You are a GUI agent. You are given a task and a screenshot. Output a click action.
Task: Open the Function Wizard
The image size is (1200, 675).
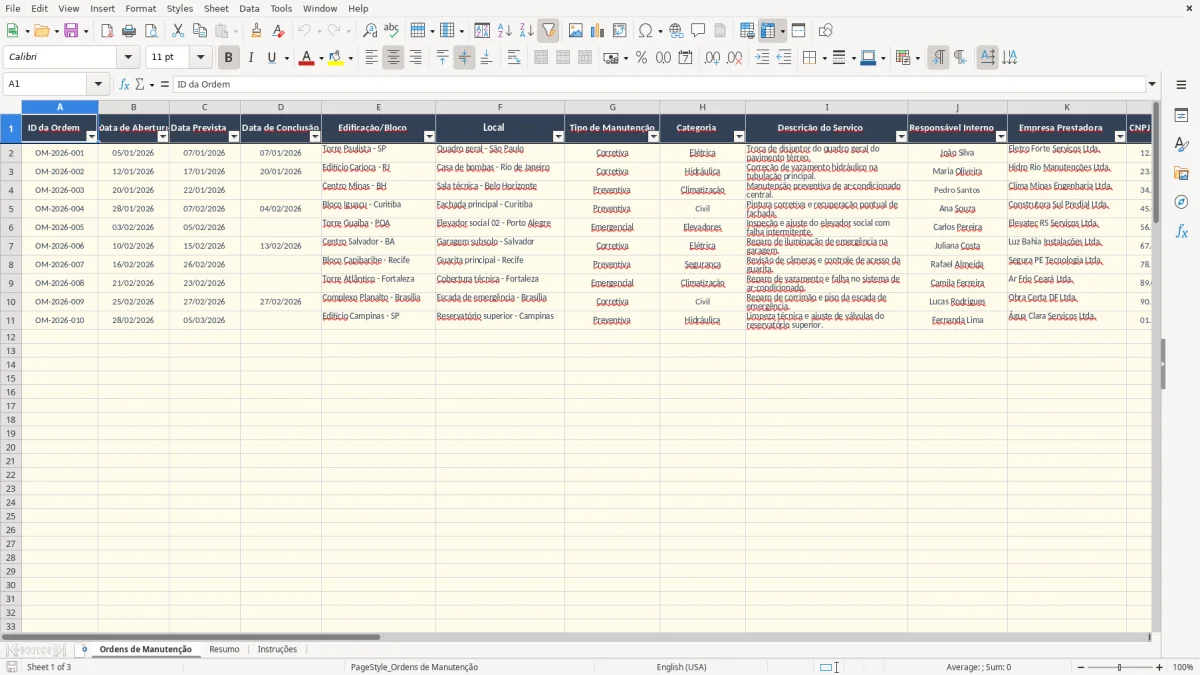pyautogui.click(x=125, y=84)
